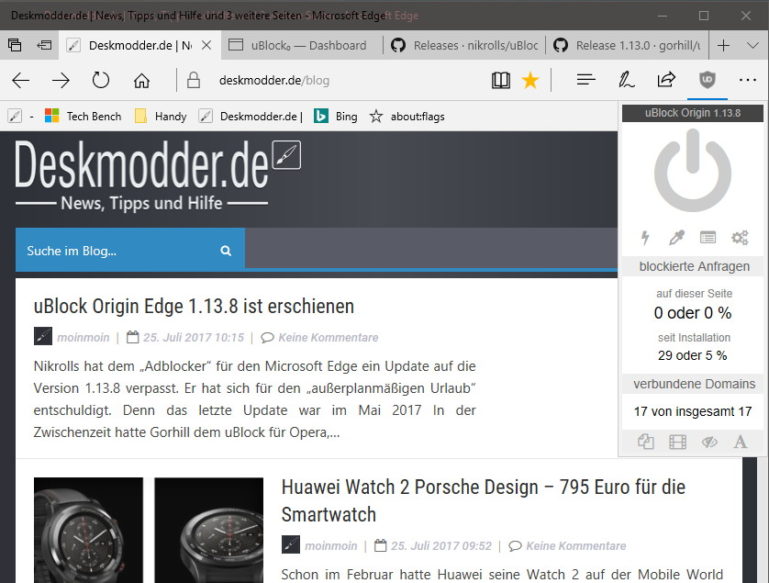Click the address bar lock icon
This screenshot has height=583, width=769.
194,80
